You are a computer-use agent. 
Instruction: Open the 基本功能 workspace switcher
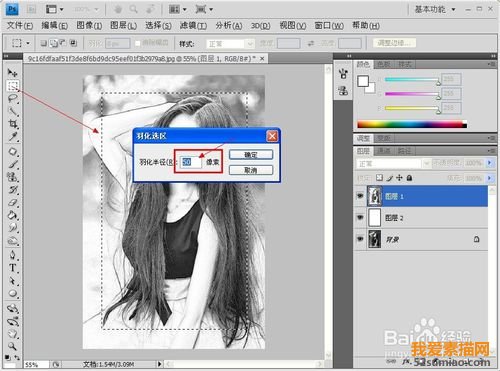click(x=435, y=9)
